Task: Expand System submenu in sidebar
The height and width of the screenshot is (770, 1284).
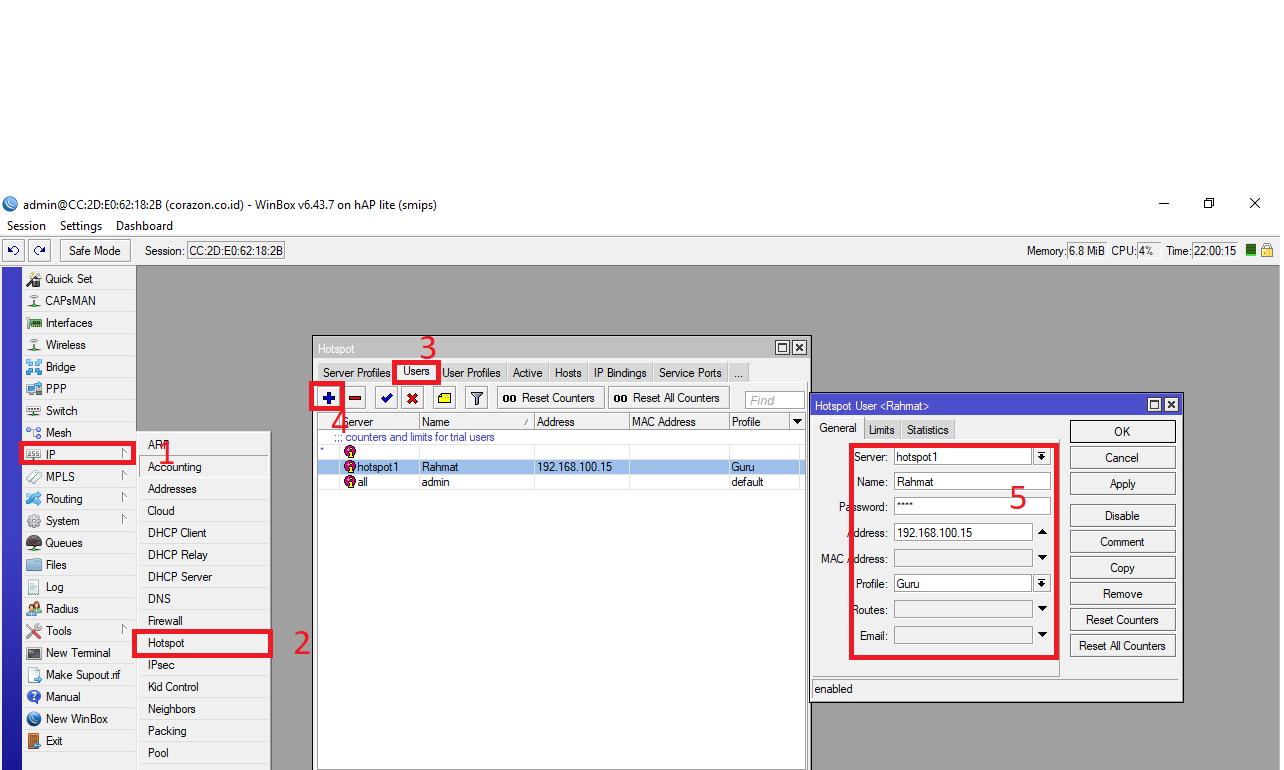Action: 125,520
